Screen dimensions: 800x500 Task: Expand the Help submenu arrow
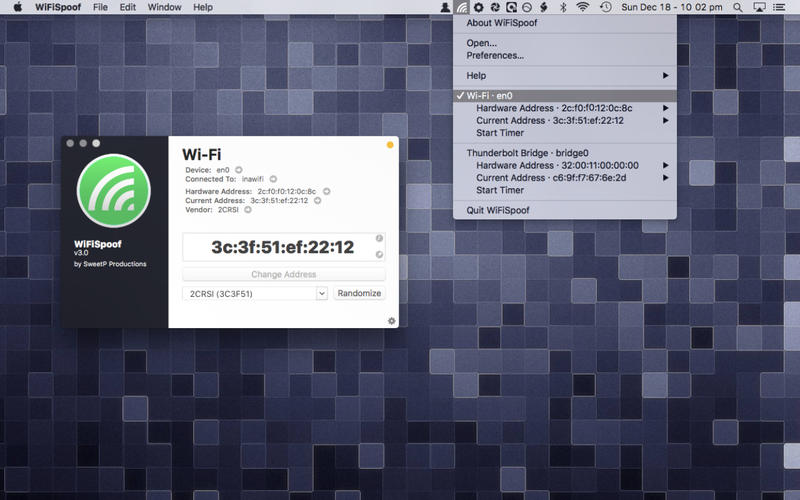(665, 76)
